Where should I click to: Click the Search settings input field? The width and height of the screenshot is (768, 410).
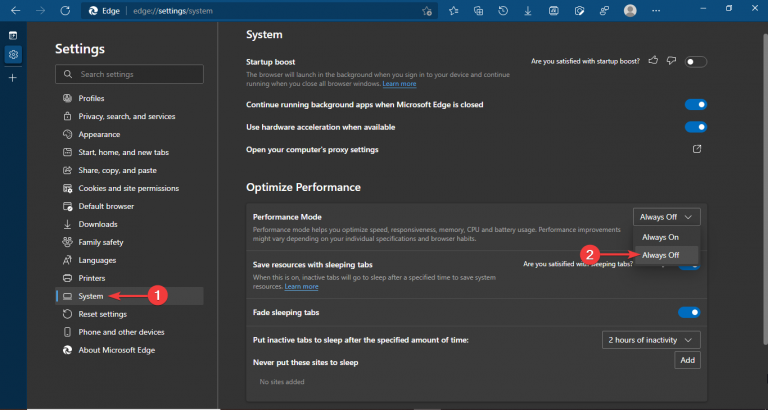tap(129, 74)
